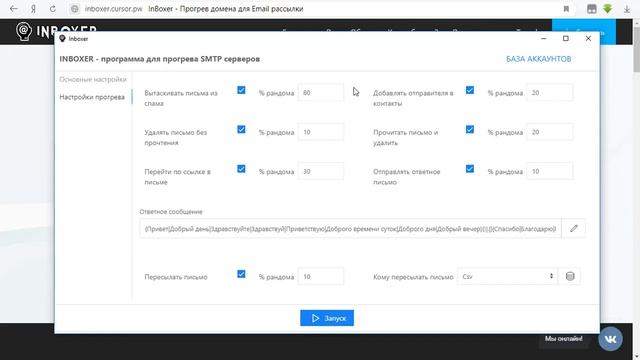Maximize the Inboxer window
Image resolution: width=640 pixels, height=360 pixels.
(565, 38)
